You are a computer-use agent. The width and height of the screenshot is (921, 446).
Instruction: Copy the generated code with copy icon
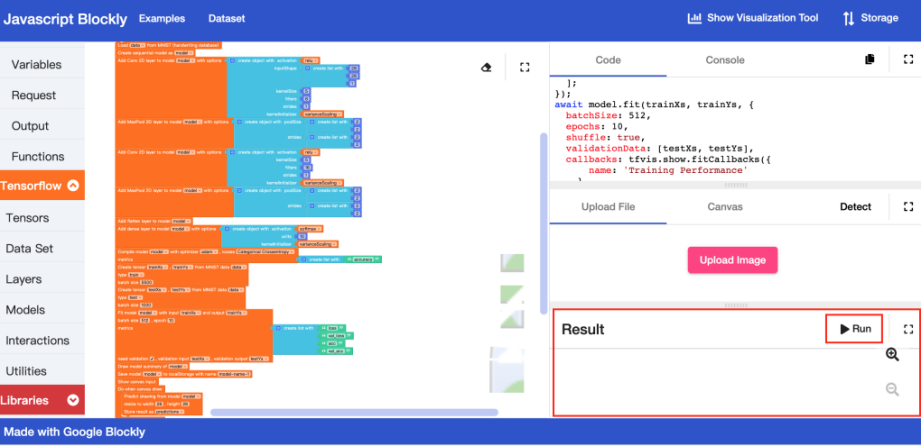pyautogui.click(x=870, y=59)
